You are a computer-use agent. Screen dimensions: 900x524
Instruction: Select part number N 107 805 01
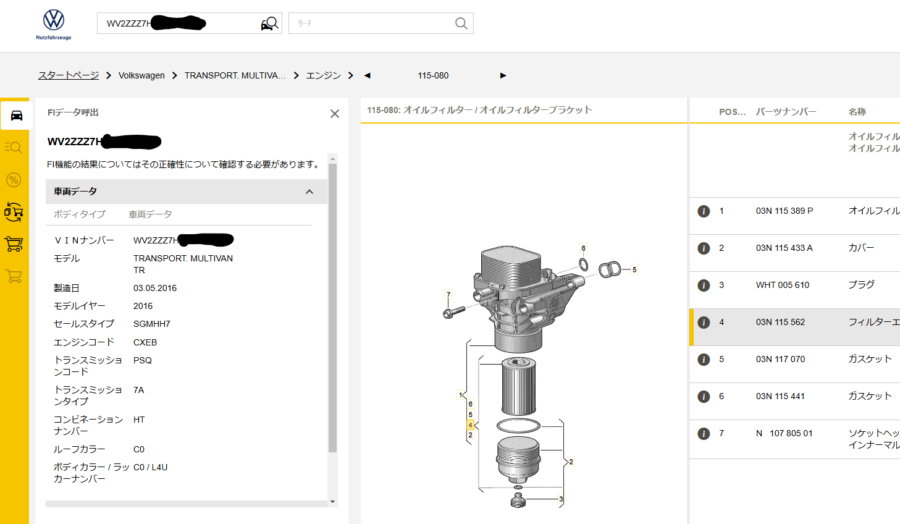pyautogui.click(x=784, y=433)
